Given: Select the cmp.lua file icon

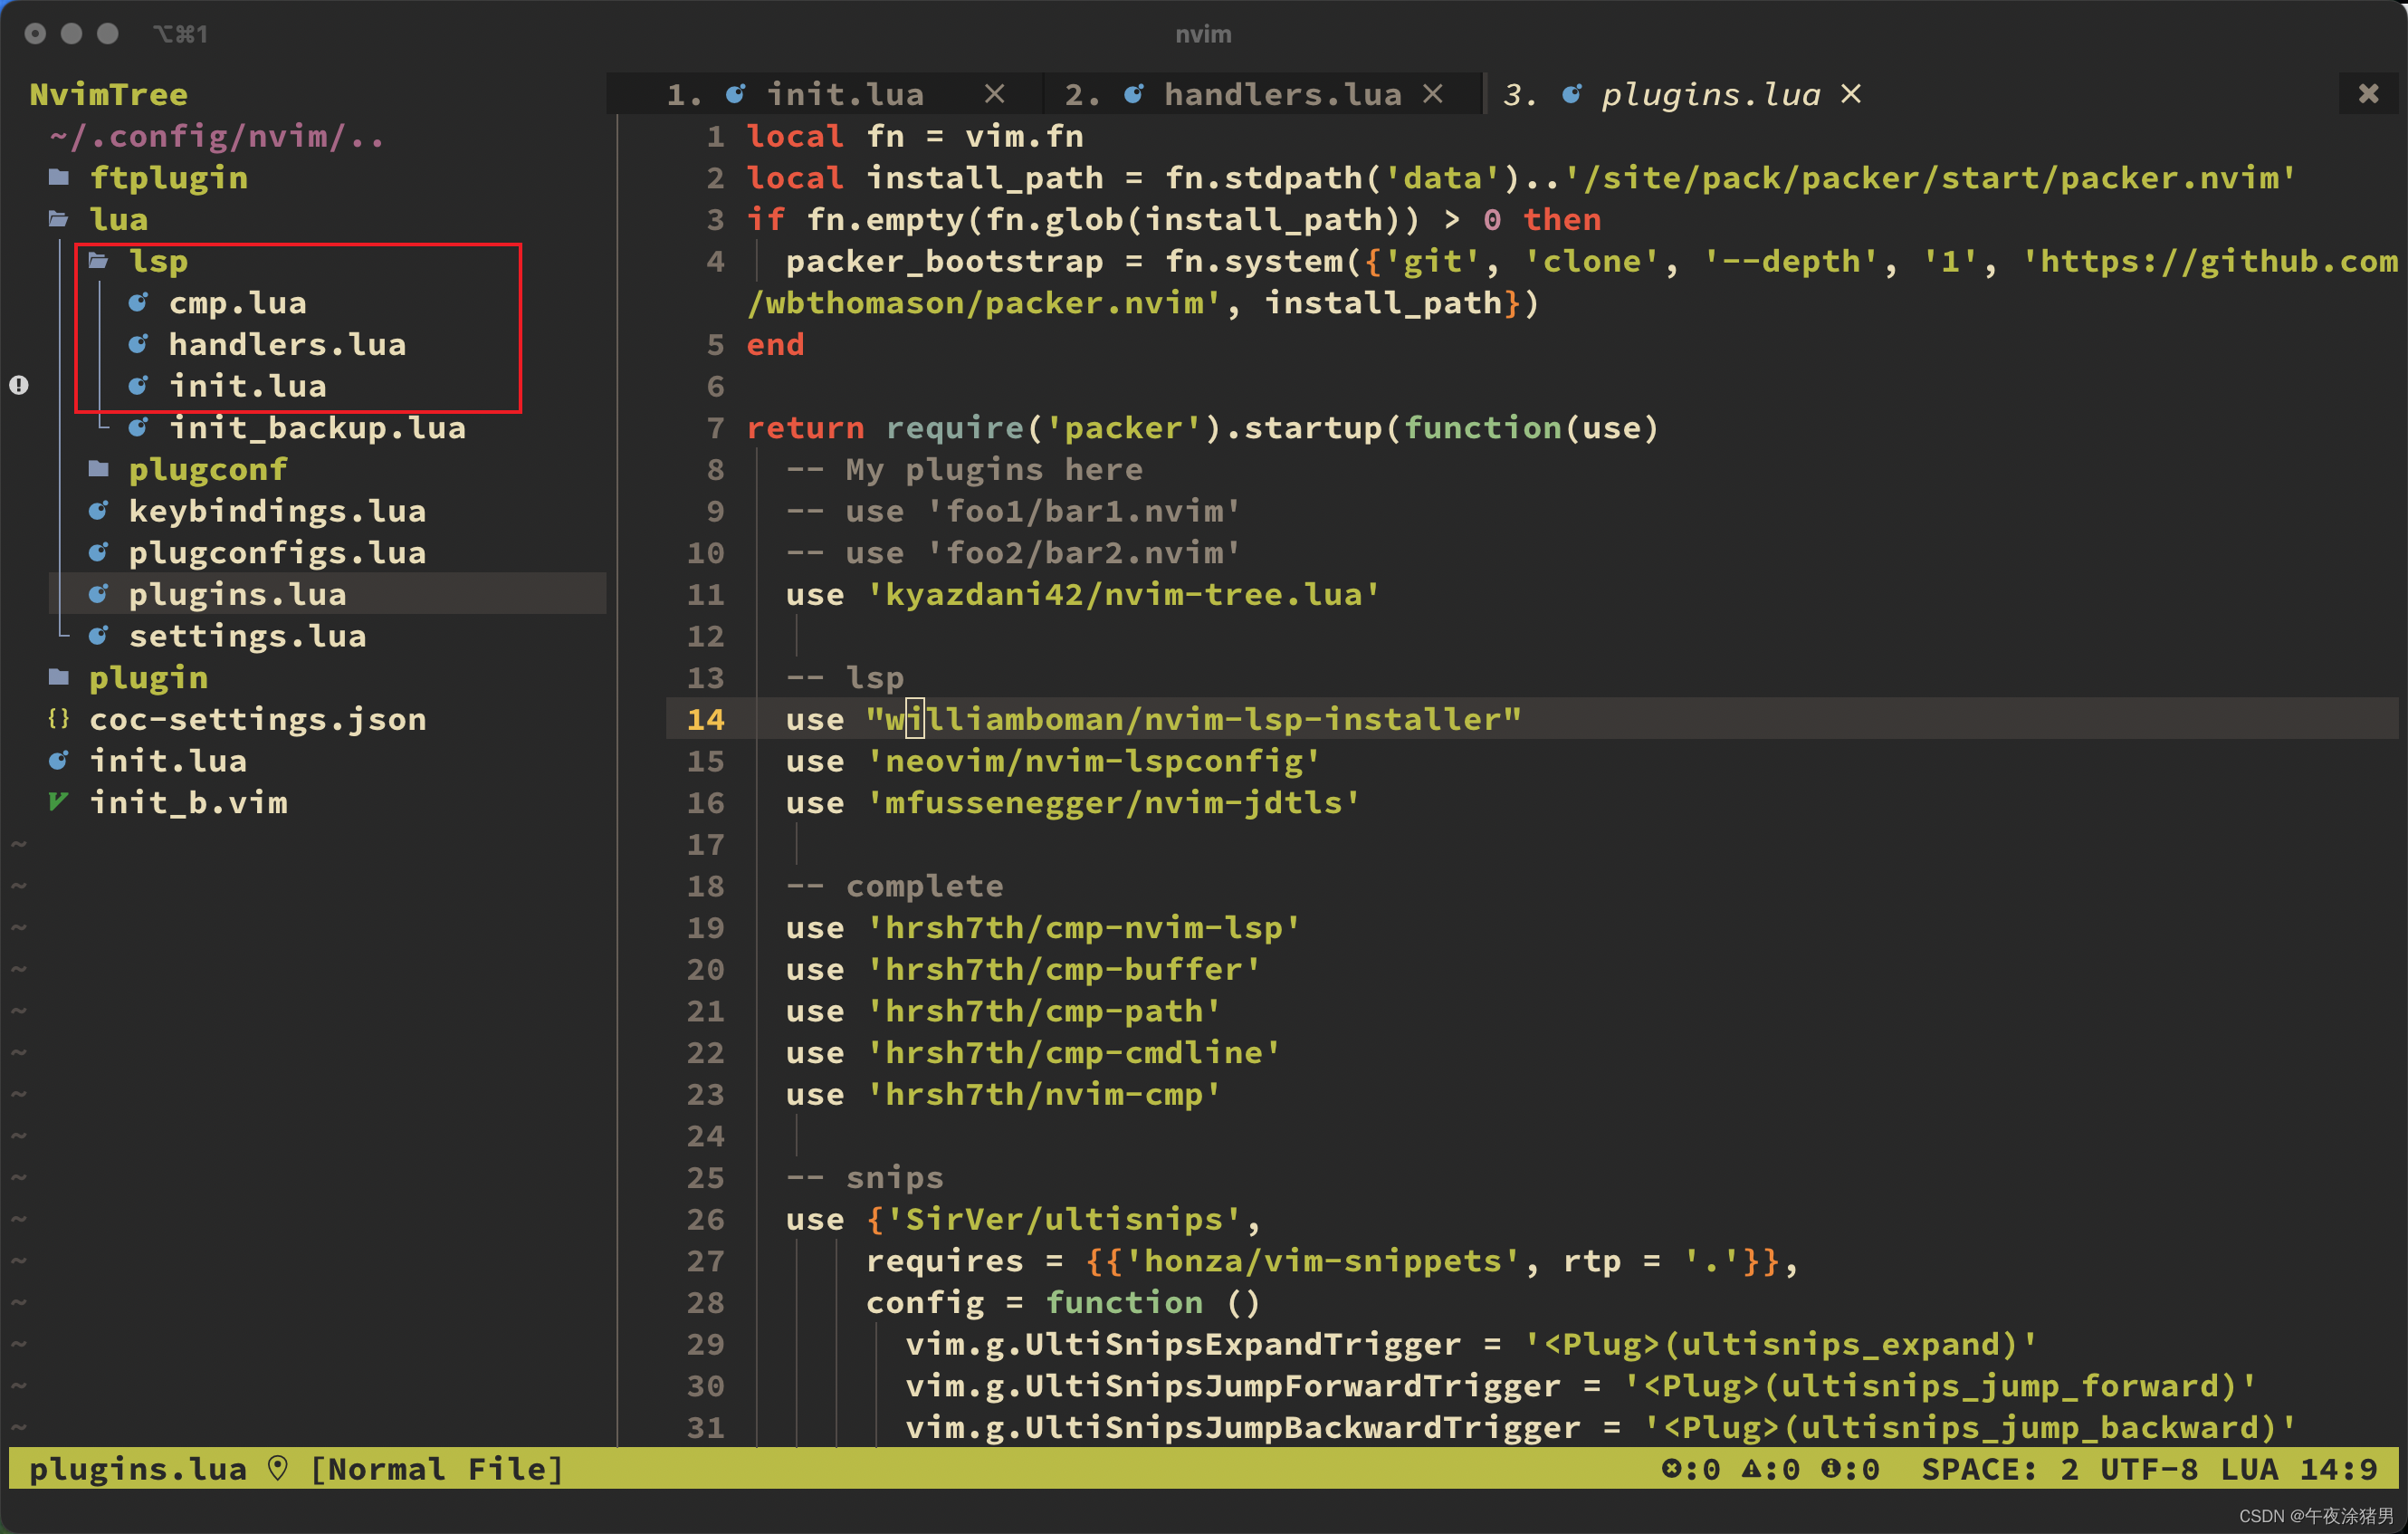Looking at the screenshot, I should (x=142, y=302).
